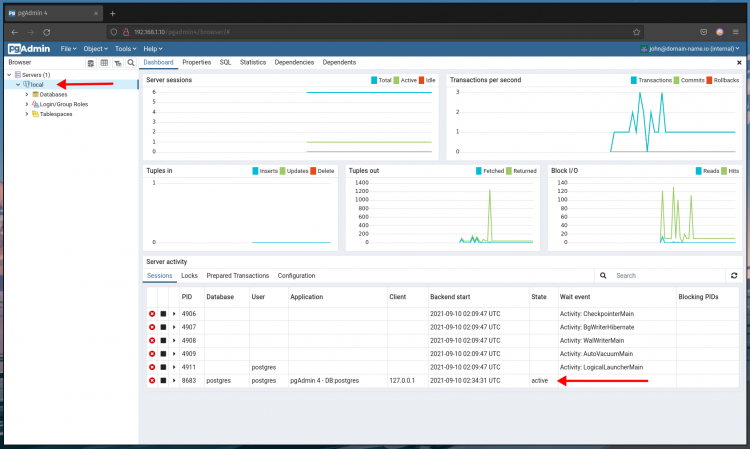The width and height of the screenshot is (750, 449).
Task: Open the john@domain-name.io user menu
Action: click(x=690, y=49)
